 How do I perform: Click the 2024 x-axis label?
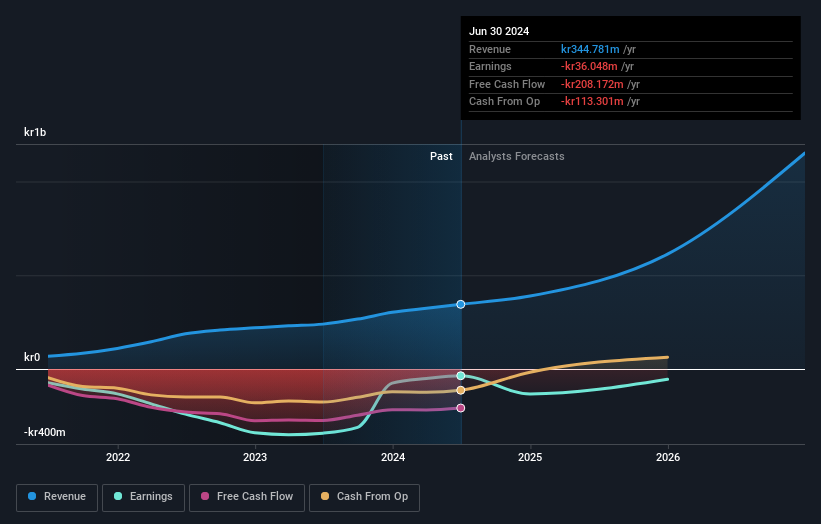(x=393, y=457)
